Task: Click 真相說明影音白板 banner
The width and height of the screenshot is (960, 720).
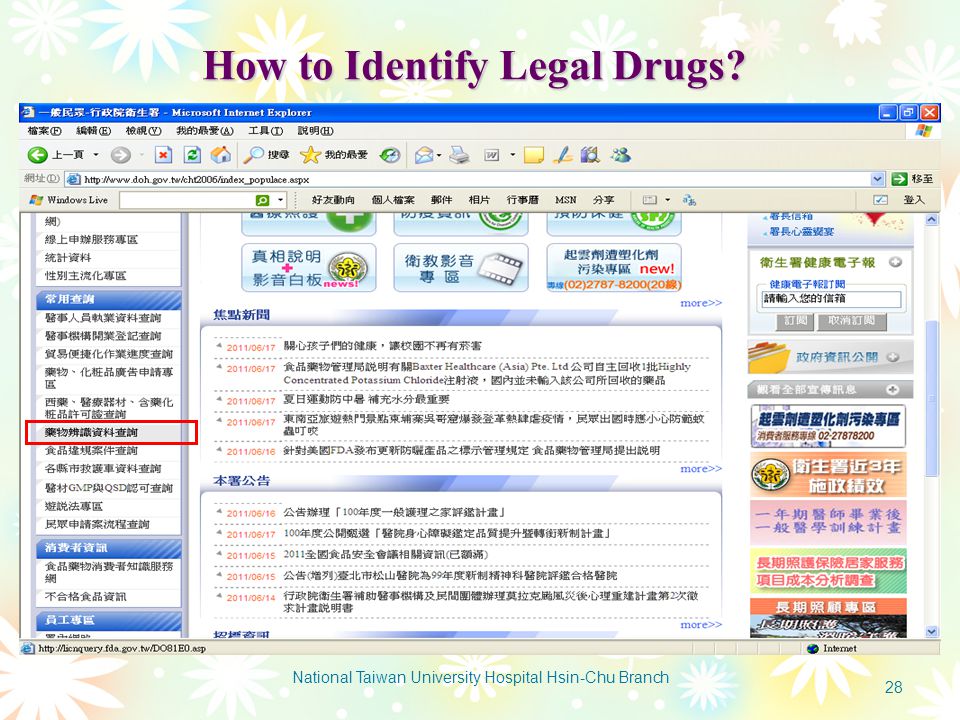Action: coord(309,268)
